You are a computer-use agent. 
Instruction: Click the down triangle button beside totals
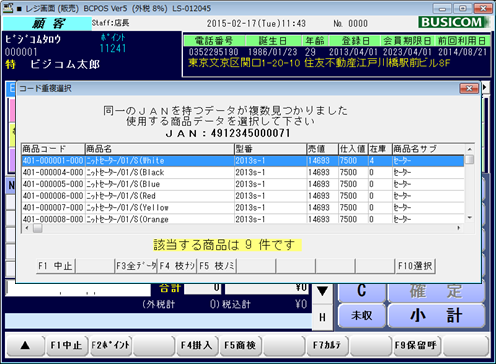pos(322,292)
